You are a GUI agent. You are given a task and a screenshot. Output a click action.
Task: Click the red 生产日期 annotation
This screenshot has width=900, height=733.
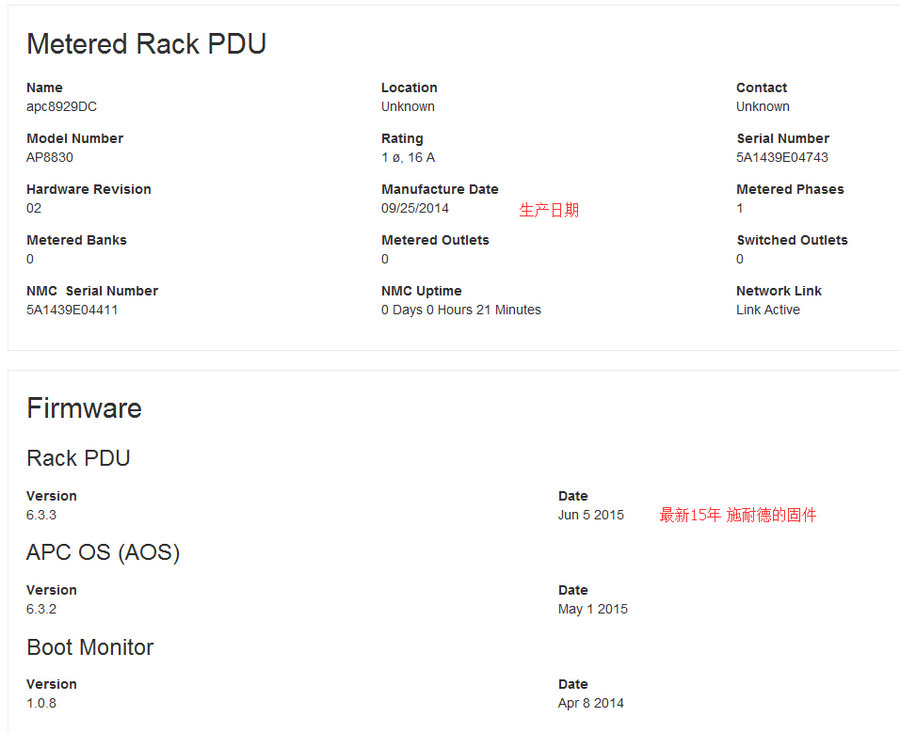click(x=548, y=210)
